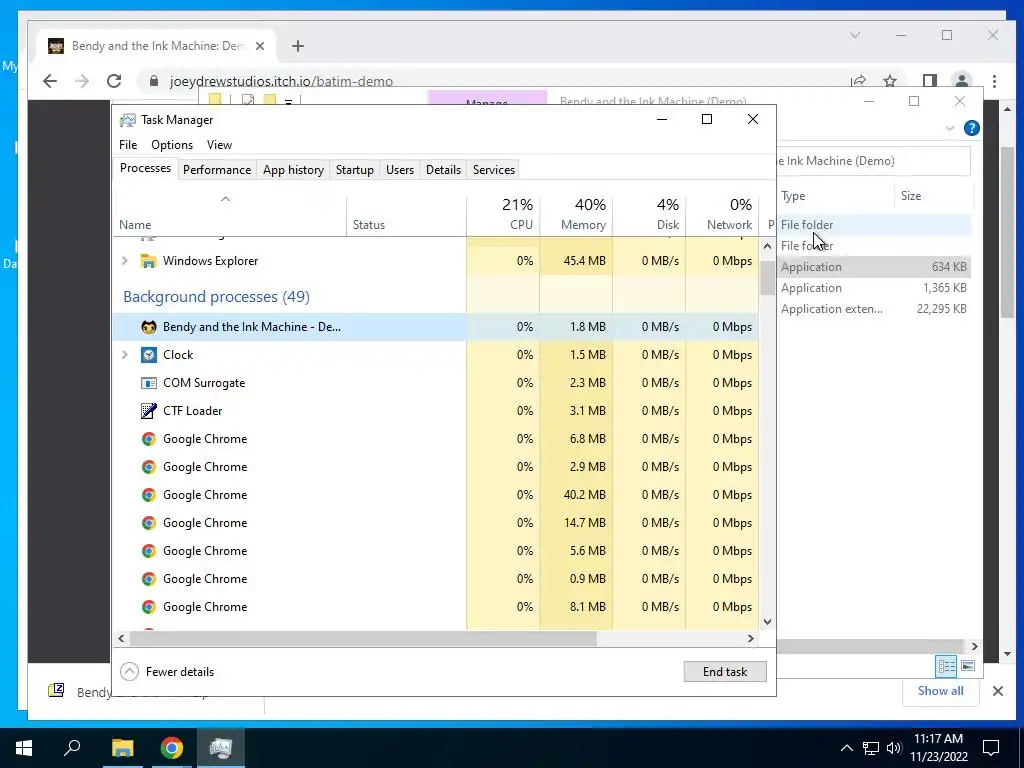Image resolution: width=1024 pixels, height=768 pixels.
Task: Open a new Chrome tab
Action: point(298,46)
